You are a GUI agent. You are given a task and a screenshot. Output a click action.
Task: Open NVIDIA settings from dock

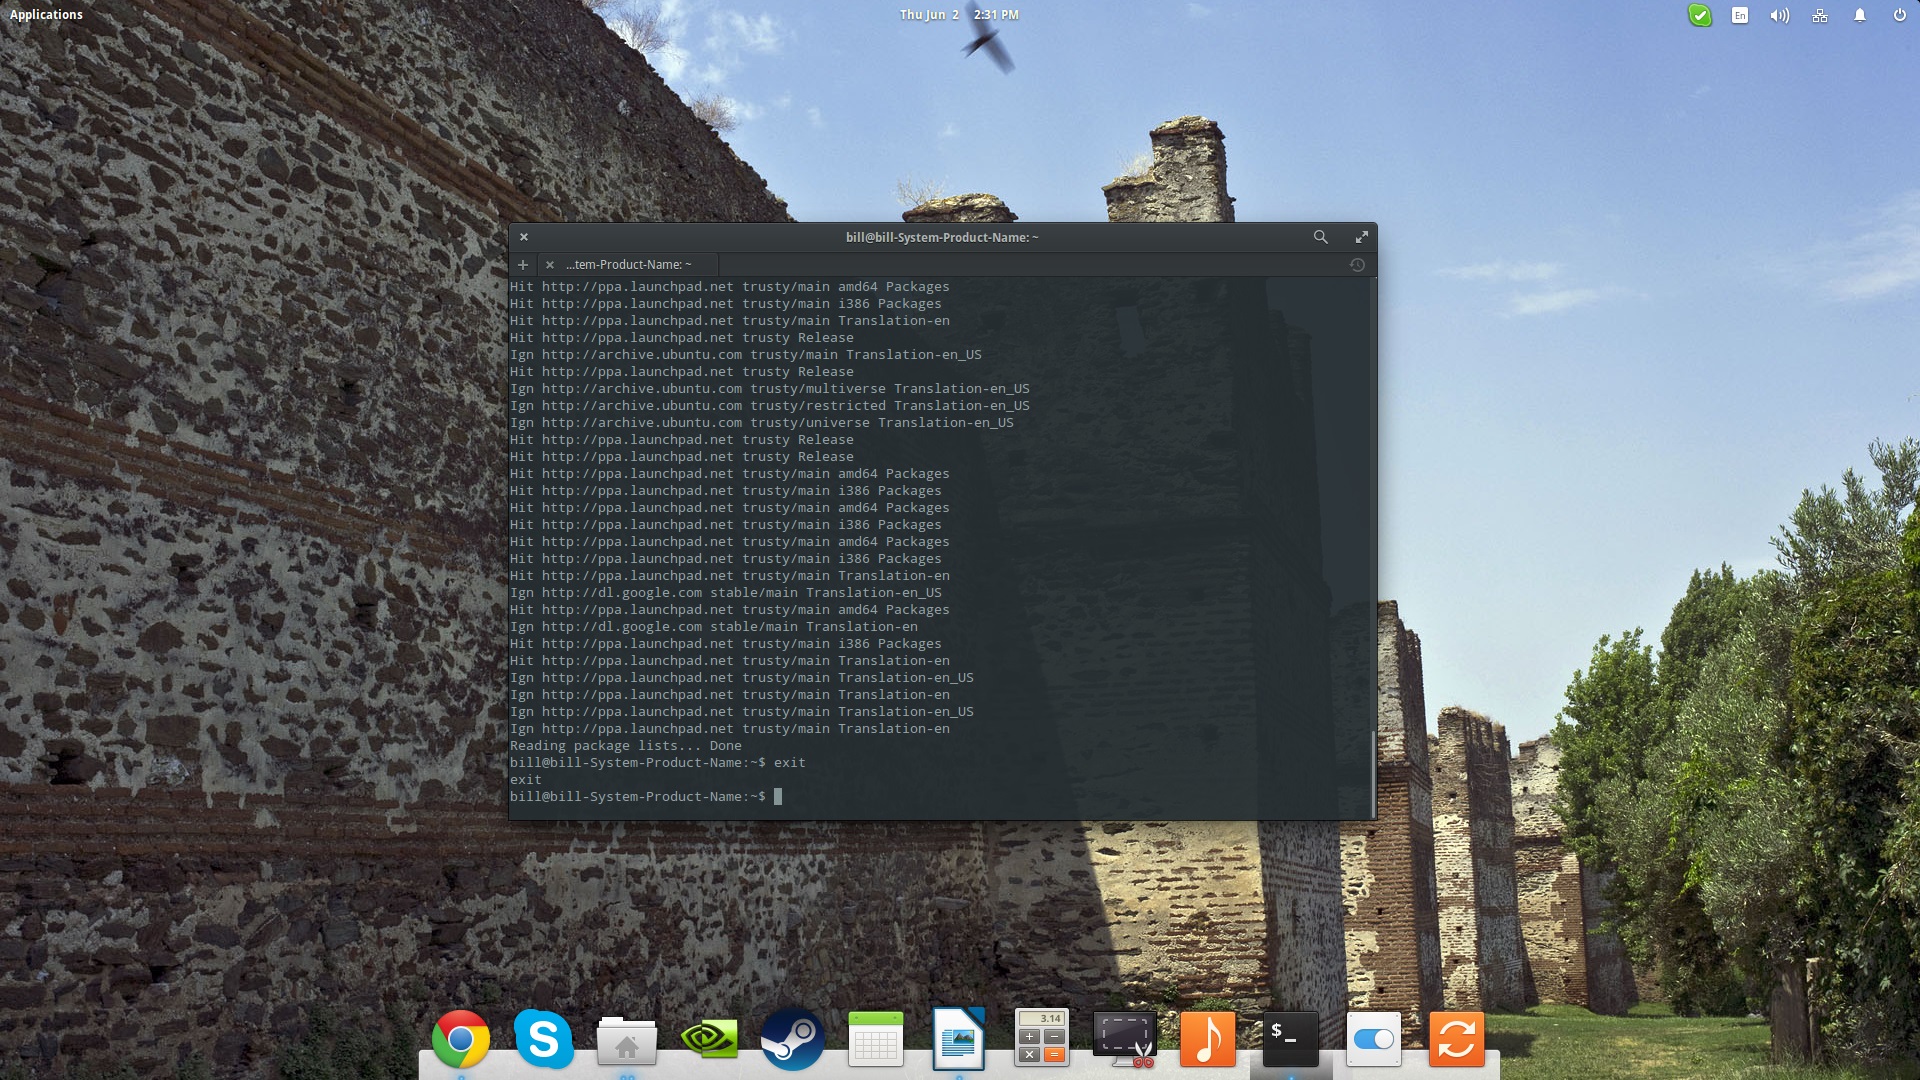[x=709, y=1040]
